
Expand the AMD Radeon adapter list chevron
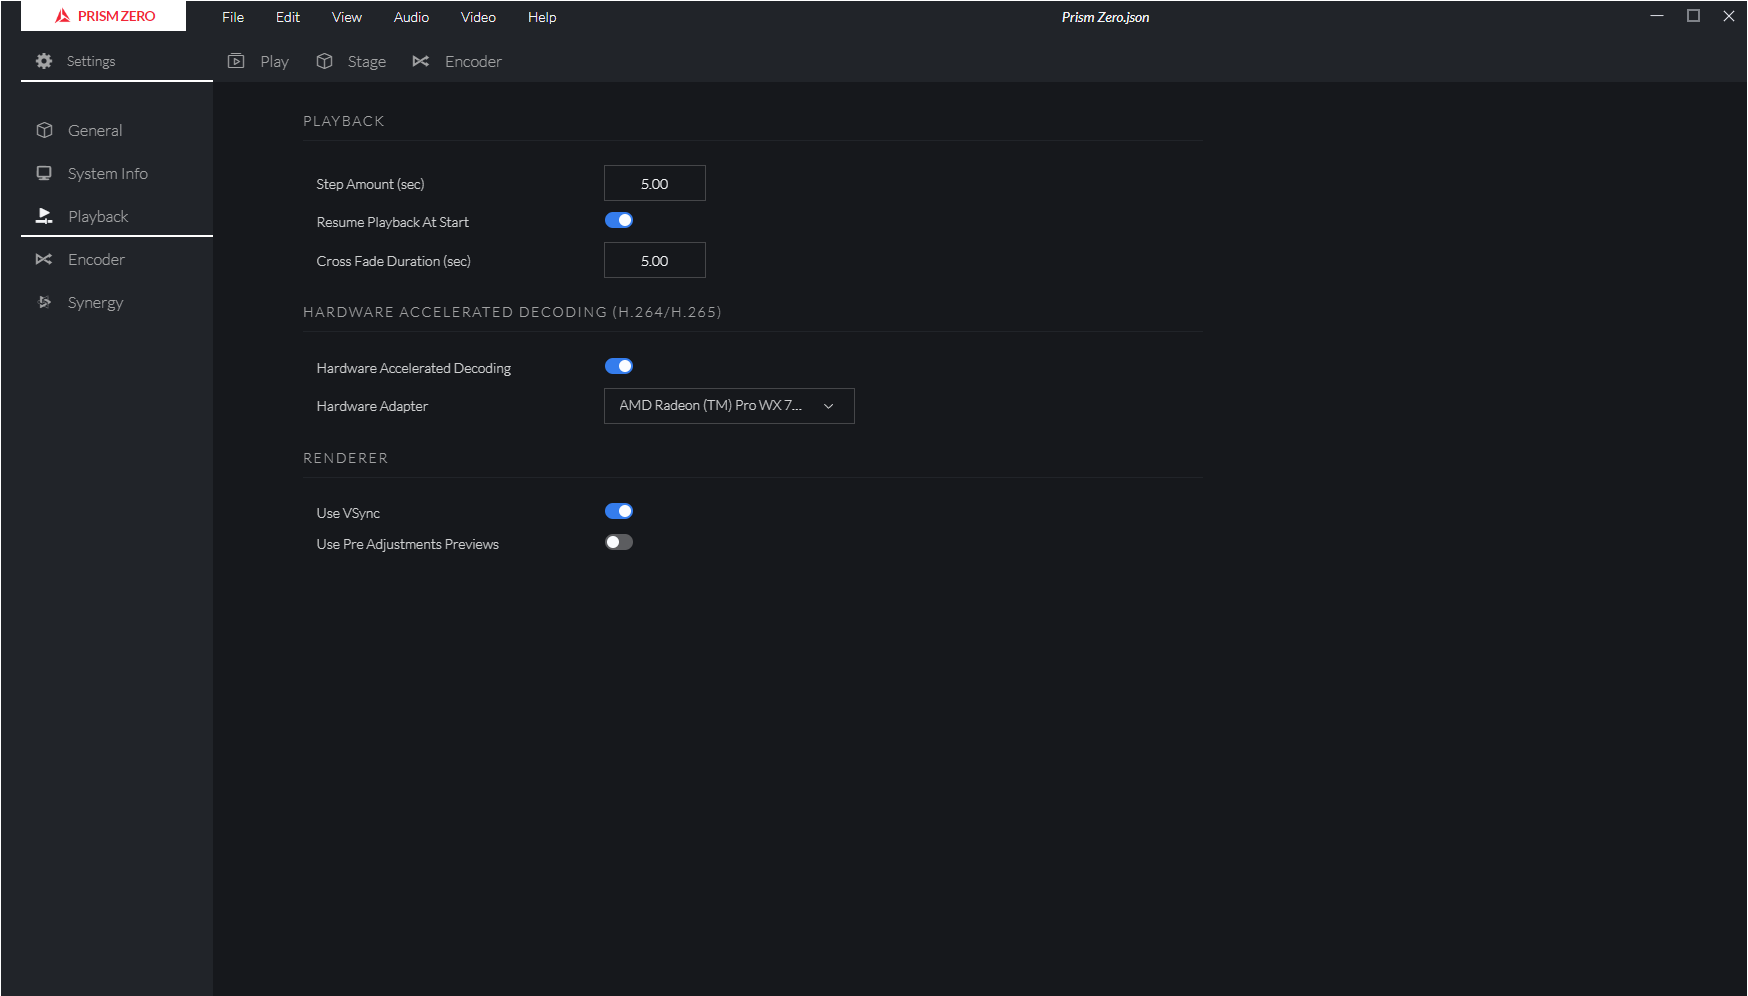tap(828, 406)
